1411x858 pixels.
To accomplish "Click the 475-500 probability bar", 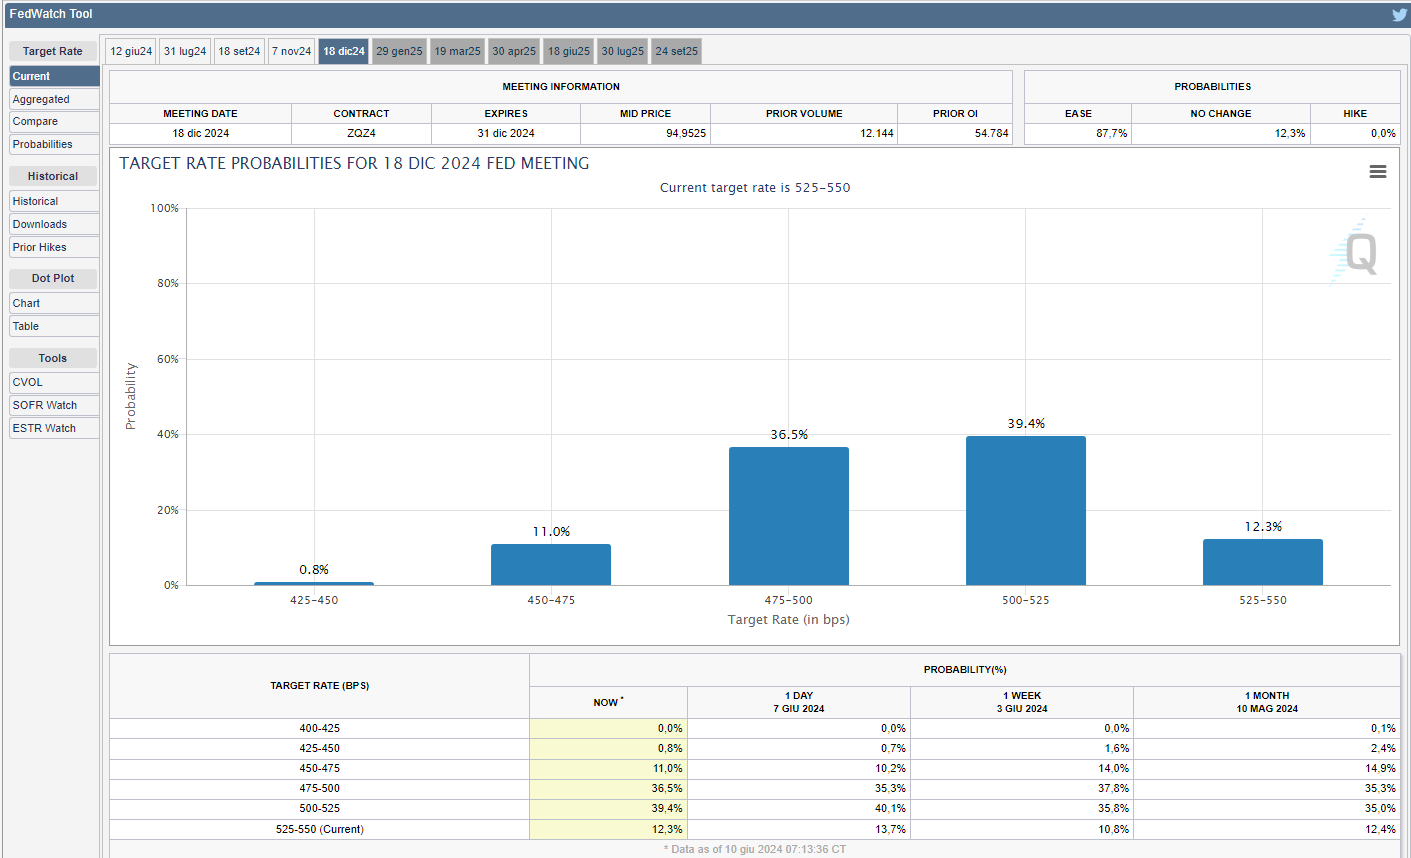I will click(788, 516).
